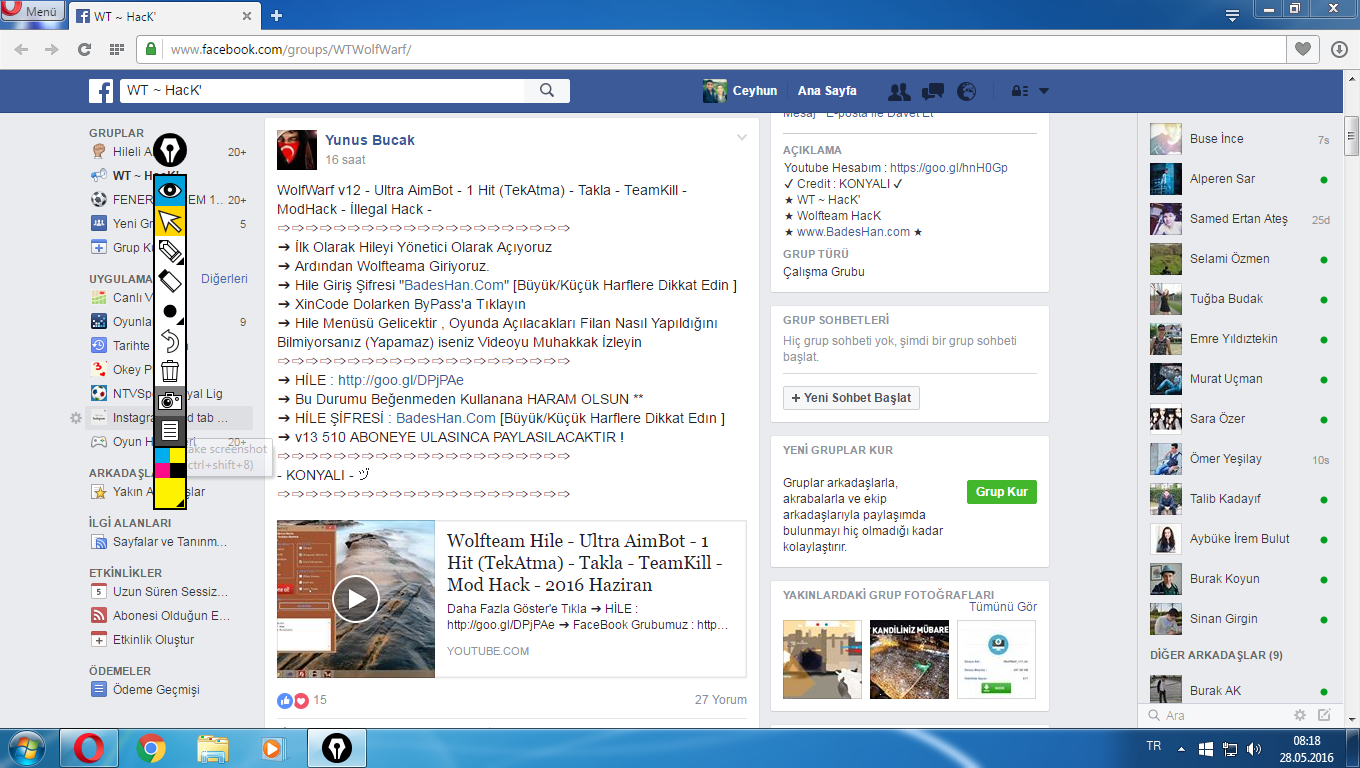The height and width of the screenshot is (768, 1360).
Task: Click the Facebook logo icon
Action: pyautogui.click(x=101, y=91)
